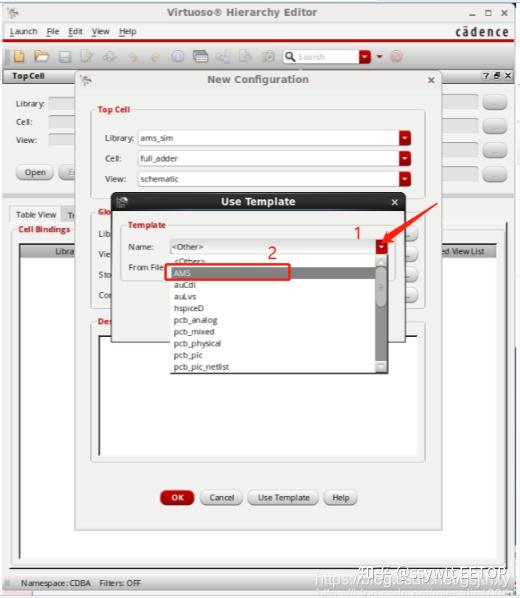Click the Save disk toolbar icon

64,57
